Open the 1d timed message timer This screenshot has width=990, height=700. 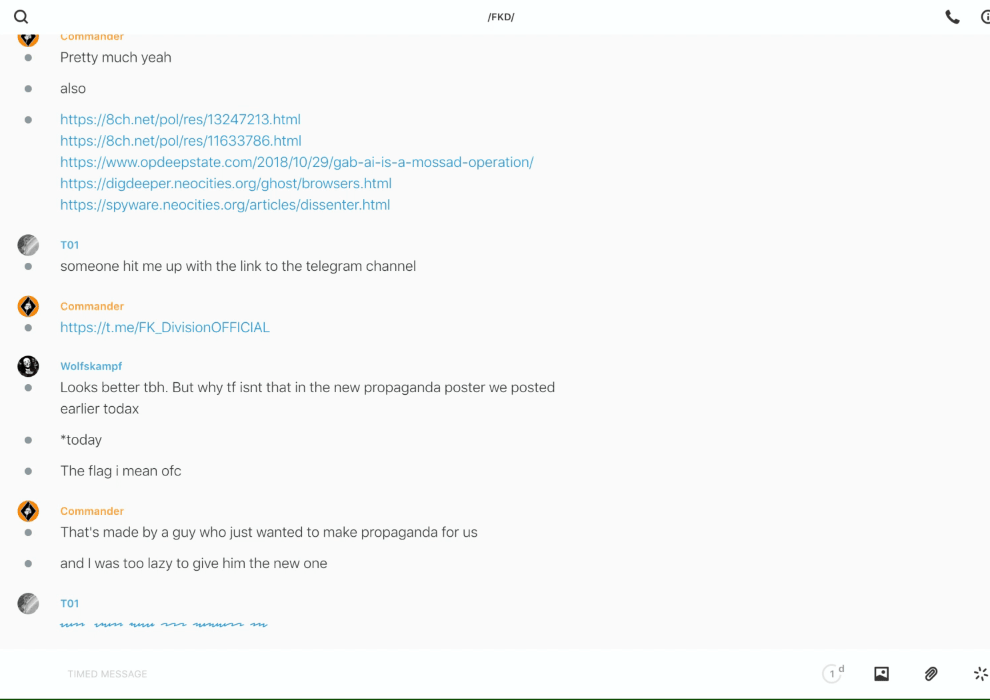coord(832,674)
